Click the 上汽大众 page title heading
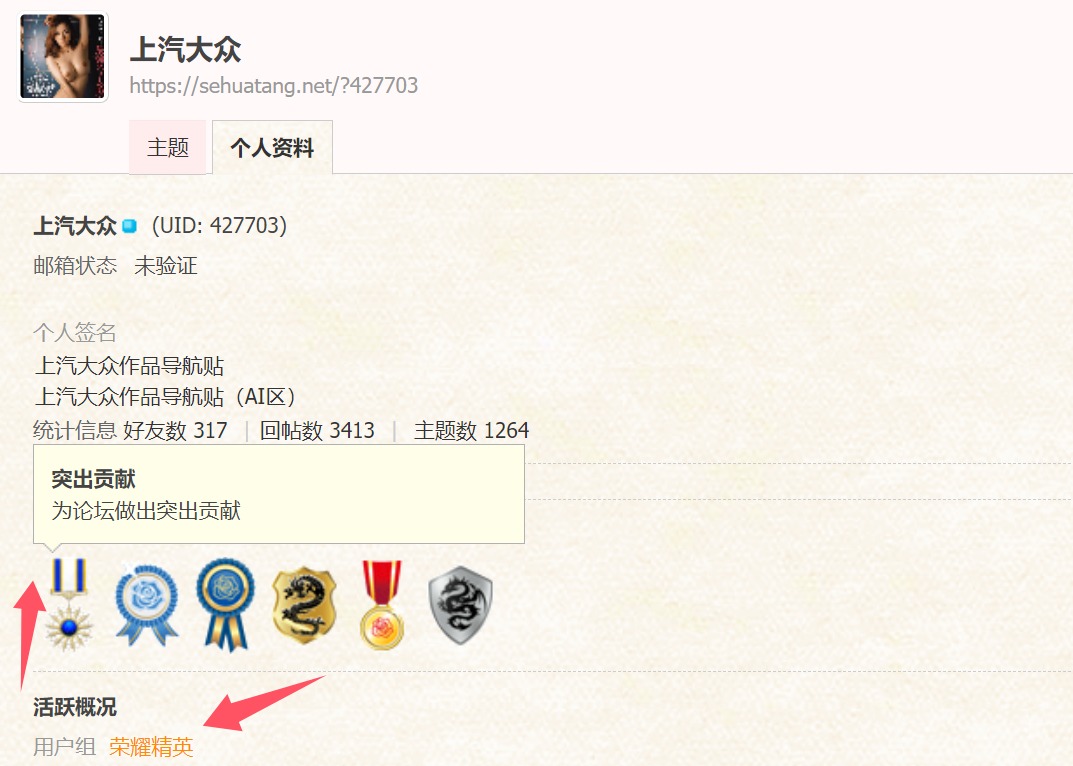The height and width of the screenshot is (766, 1073). (x=185, y=49)
